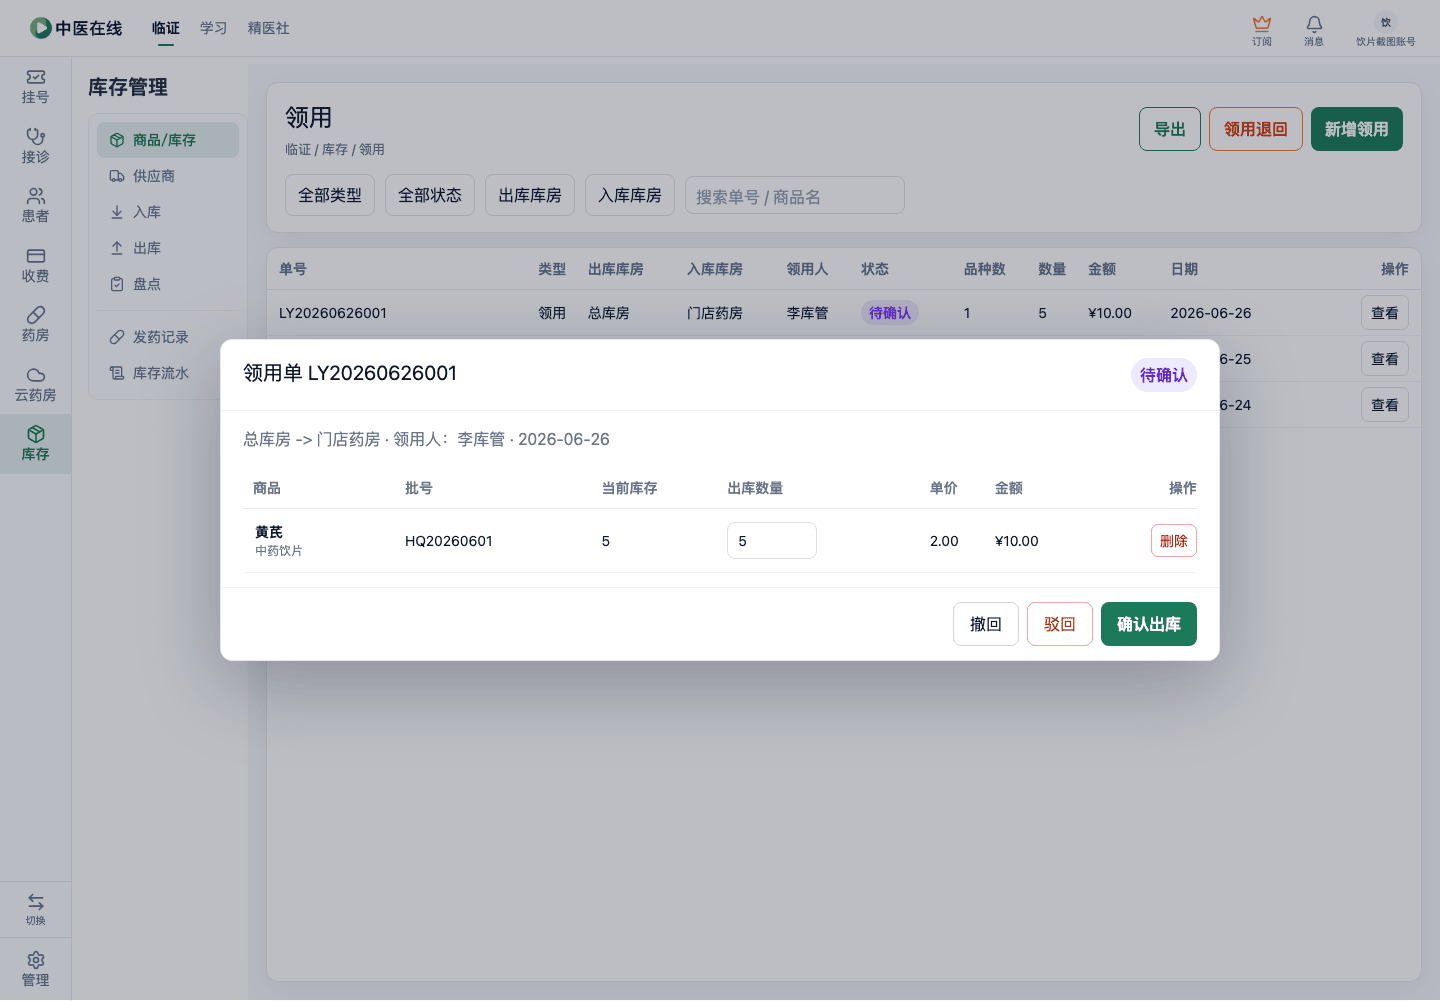This screenshot has height=1001, width=1440.
Task: Click the 中医在线 logo icon
Action: point(40,28)
